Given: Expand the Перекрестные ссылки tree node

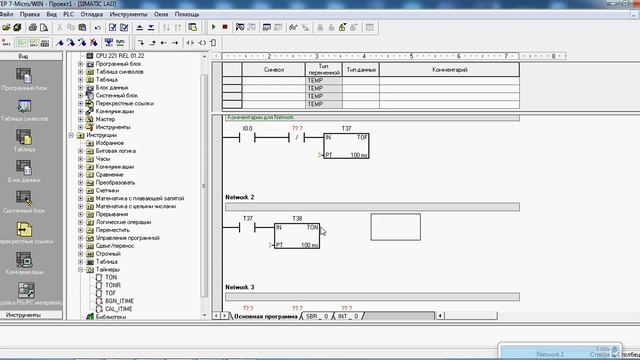Looking at the screenshot, I should click(x=80, y=104).
